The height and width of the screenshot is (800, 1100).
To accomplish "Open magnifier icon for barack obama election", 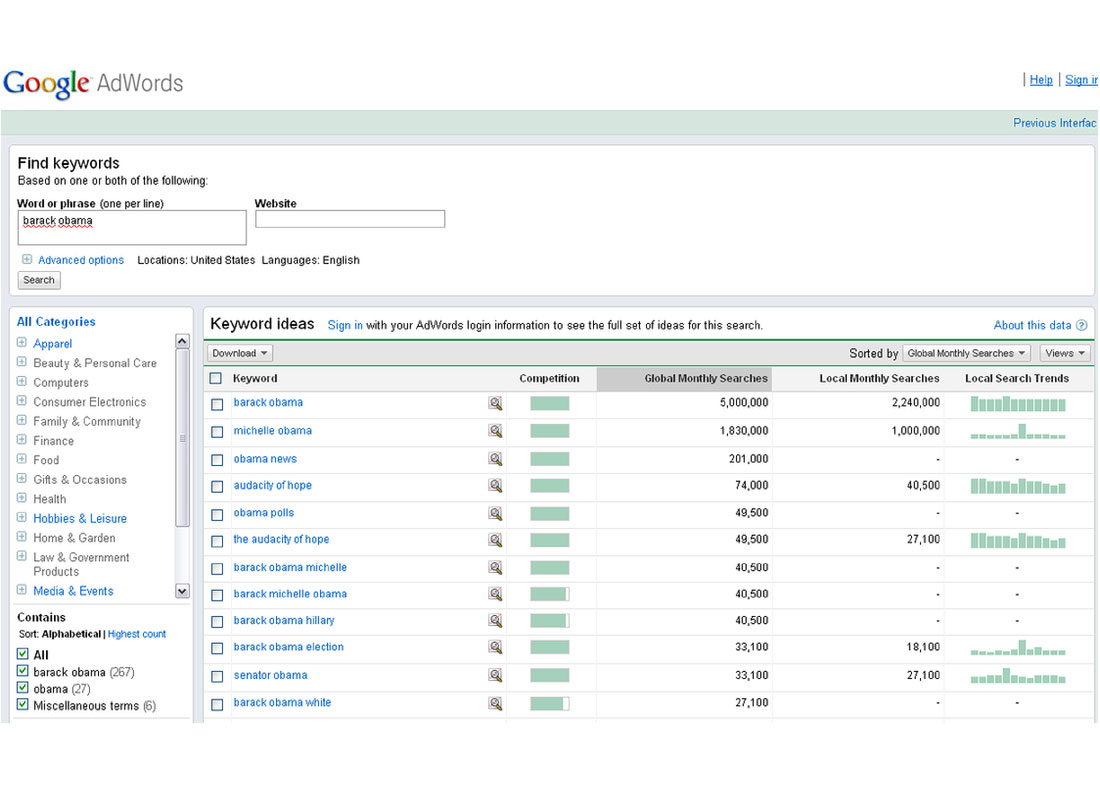I will pyautogui.click(x=495, y=648).
